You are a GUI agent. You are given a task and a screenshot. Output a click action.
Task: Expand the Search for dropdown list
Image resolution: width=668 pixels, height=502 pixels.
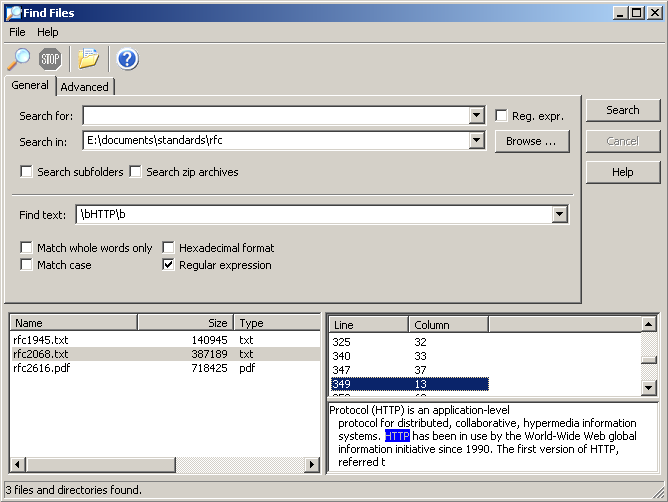476,115
